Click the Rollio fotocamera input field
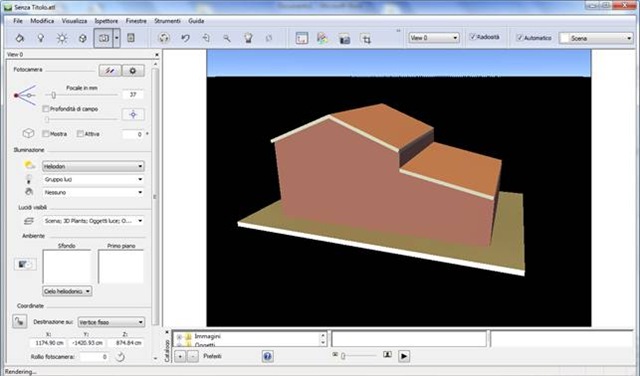Image resolution: width=640 pixels, height=376 pixels. [x=94, y=357]
